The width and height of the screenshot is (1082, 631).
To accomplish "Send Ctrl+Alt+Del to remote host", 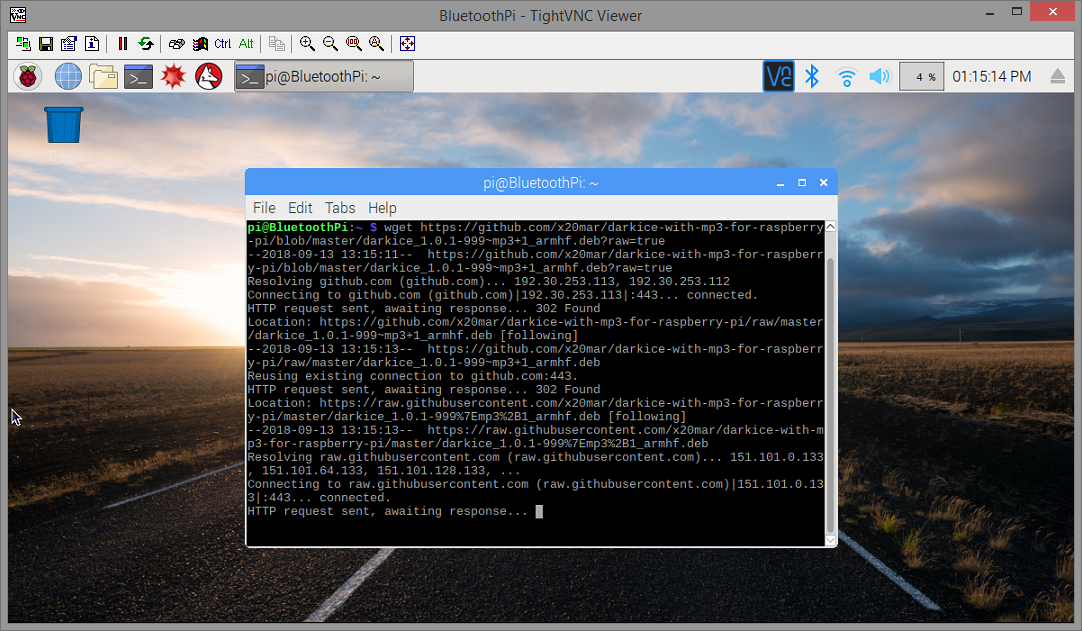I will tap(177, 43).
